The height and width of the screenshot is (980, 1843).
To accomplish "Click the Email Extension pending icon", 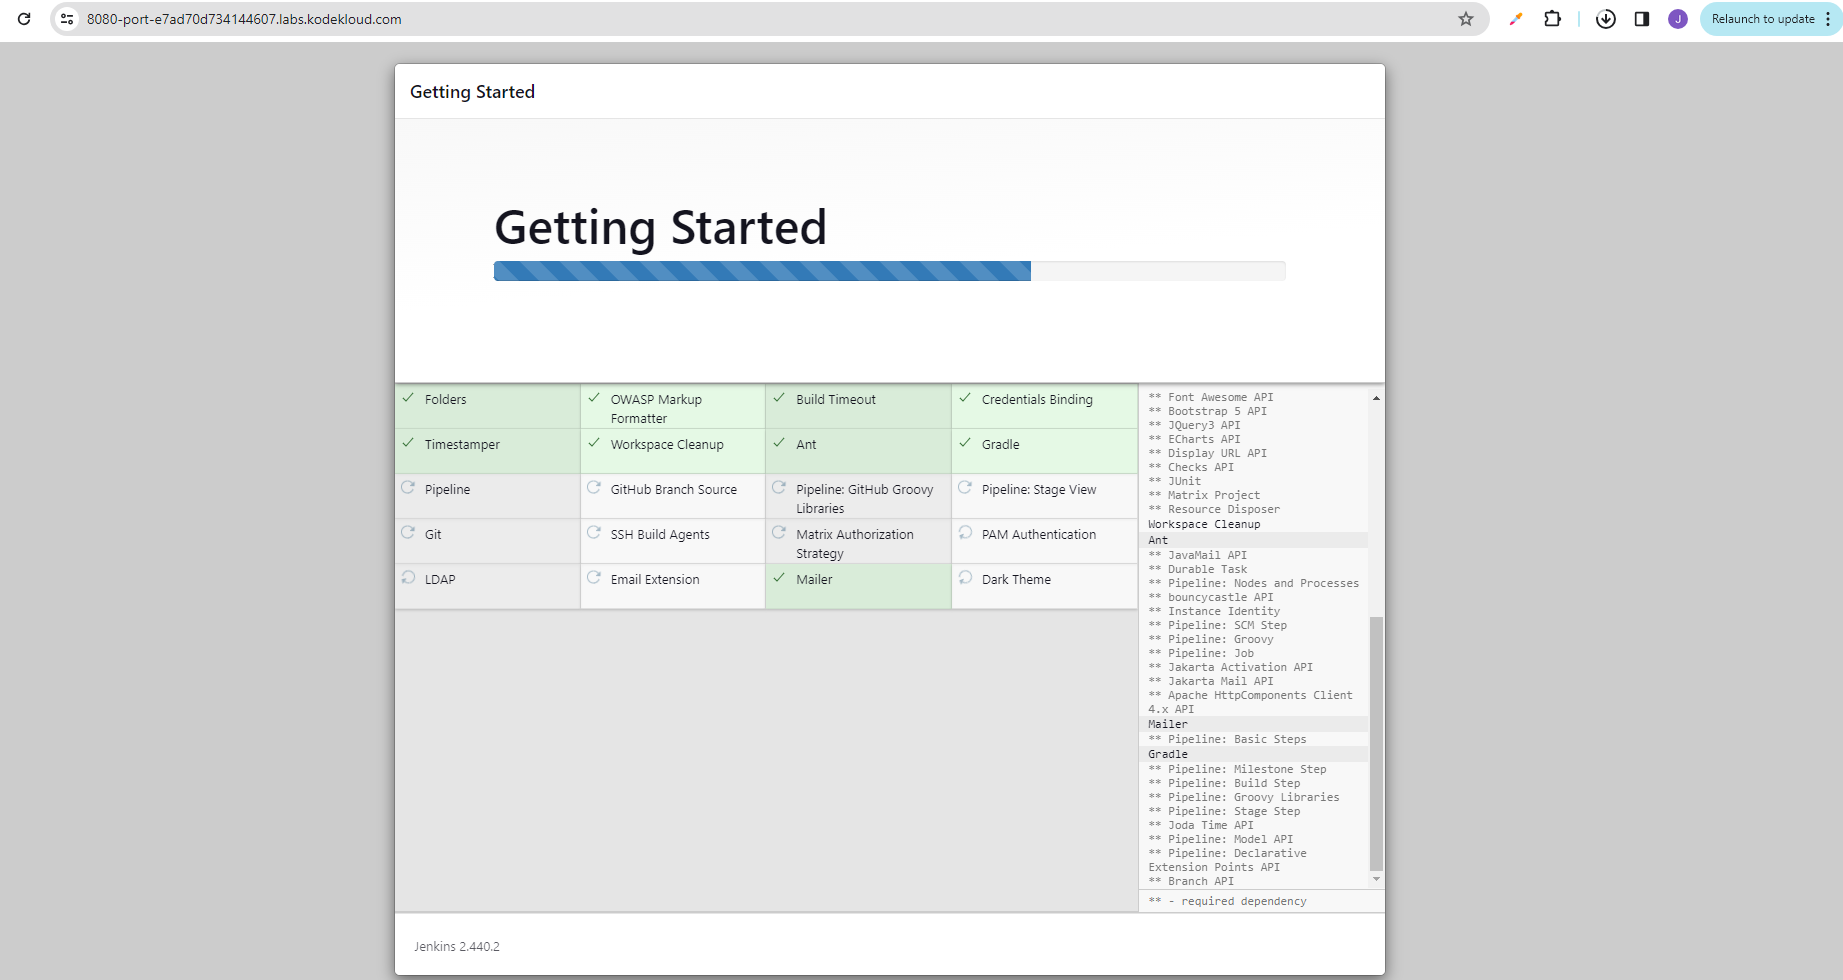I will [x=594, y=578].
